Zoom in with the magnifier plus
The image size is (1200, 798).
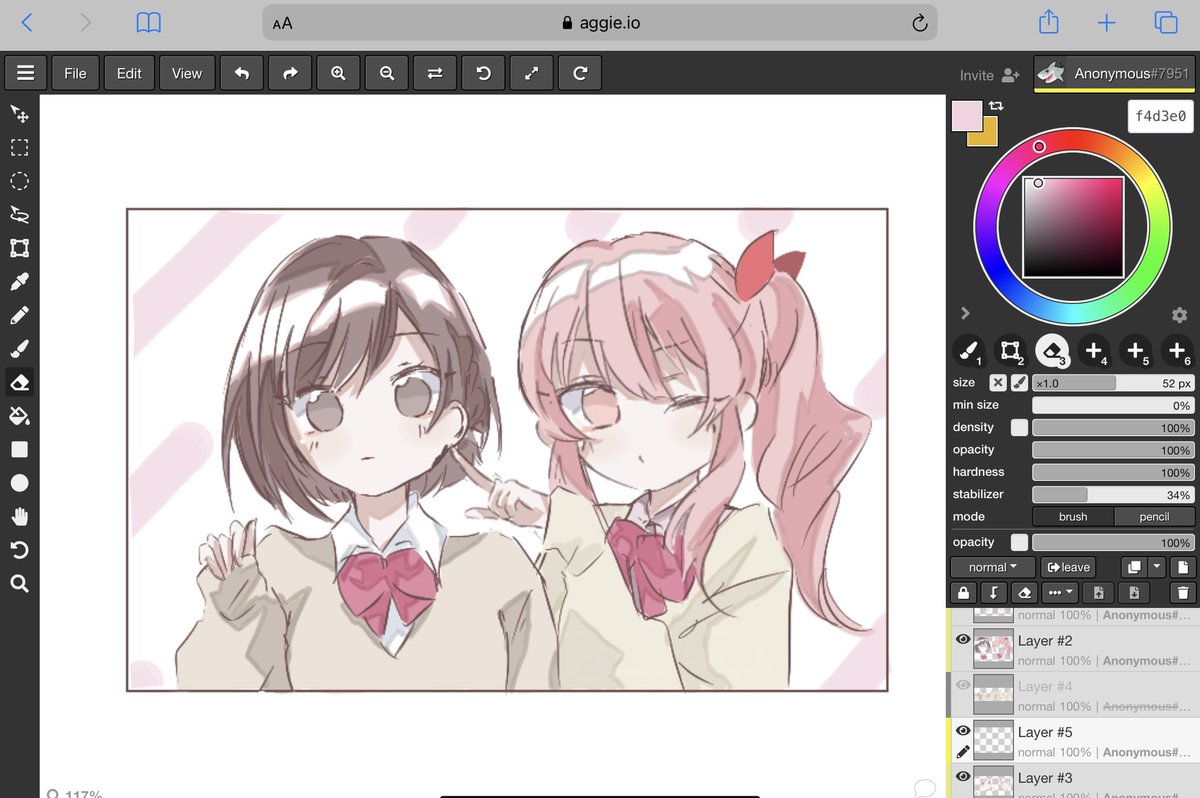pyautogui.click(x=338, y=73)
